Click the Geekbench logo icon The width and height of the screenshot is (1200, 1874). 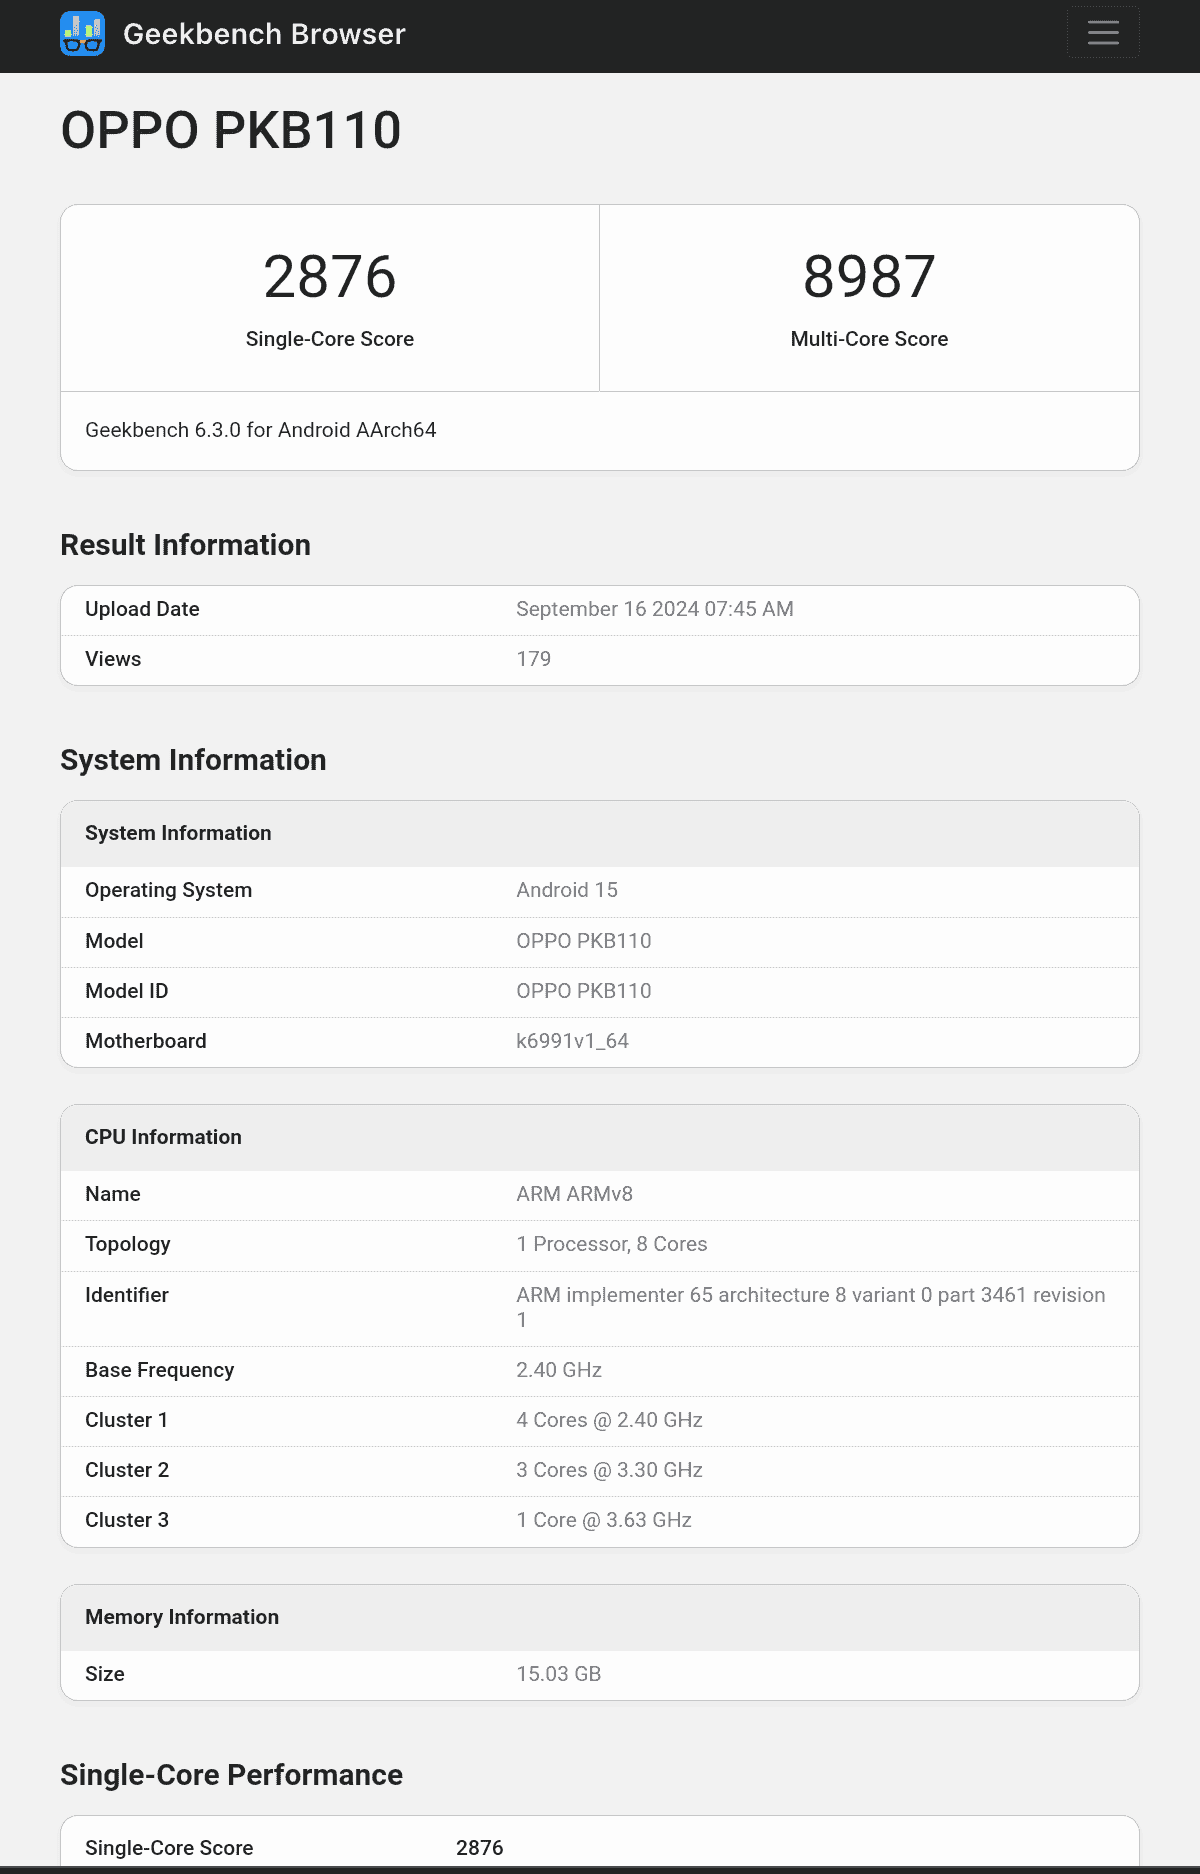click(82, 34)
